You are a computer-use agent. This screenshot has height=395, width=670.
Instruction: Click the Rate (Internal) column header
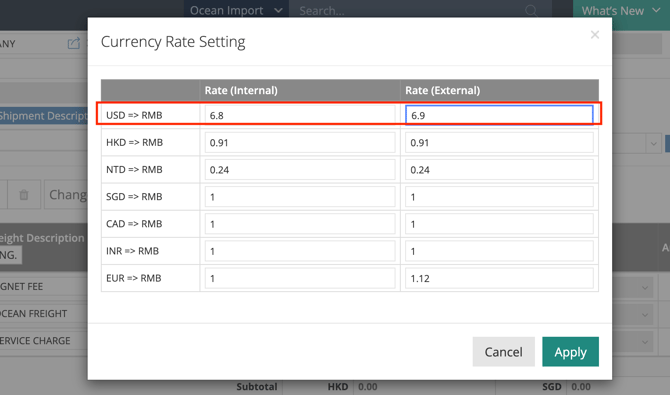click(241, 90)
